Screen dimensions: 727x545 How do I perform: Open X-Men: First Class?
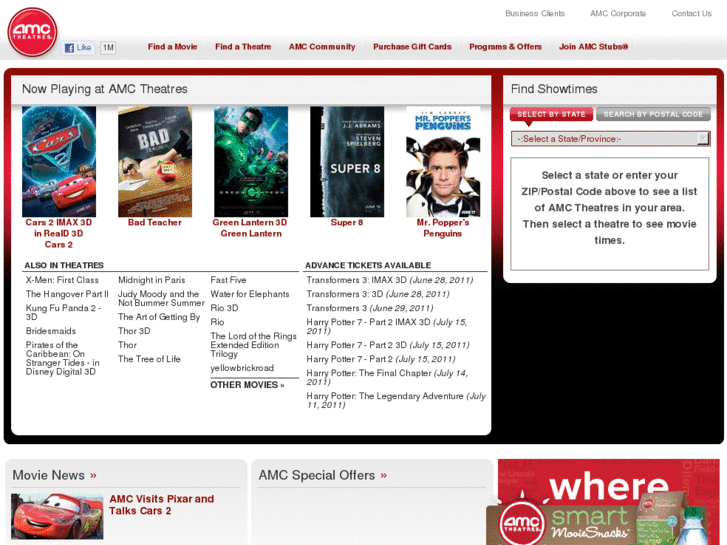pos(62,280)
